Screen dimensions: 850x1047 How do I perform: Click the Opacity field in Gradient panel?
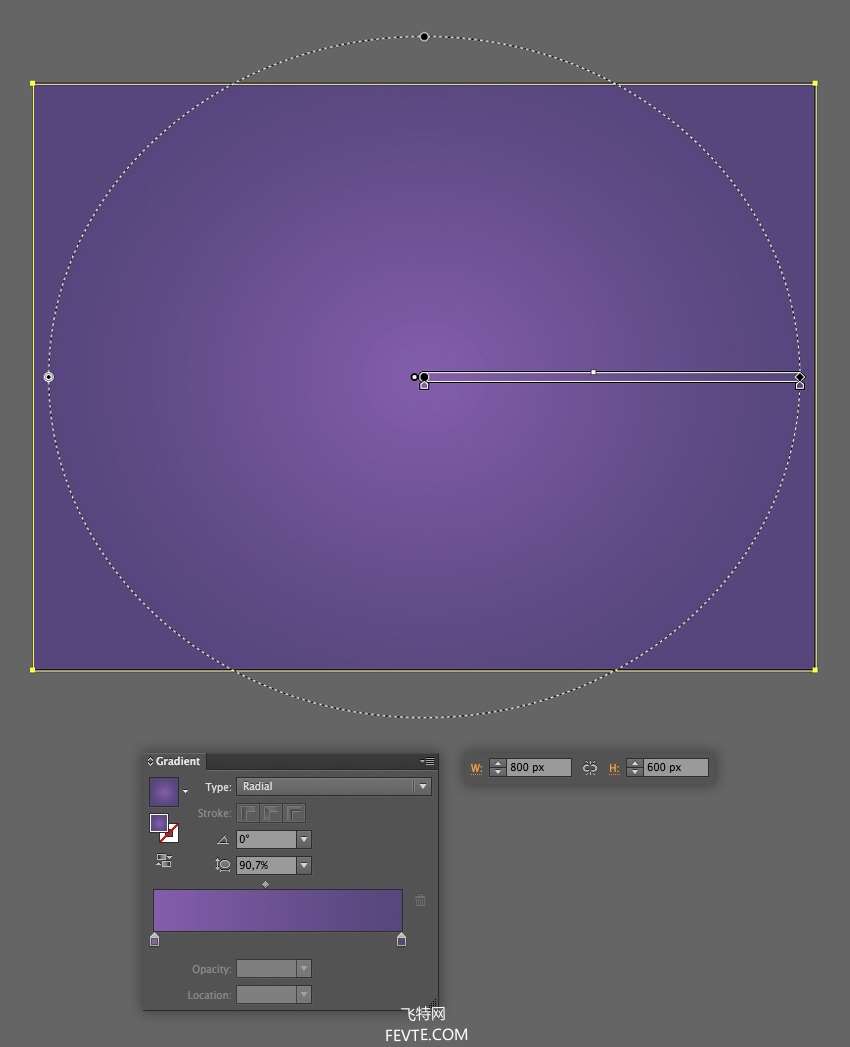tap(266, 969)
